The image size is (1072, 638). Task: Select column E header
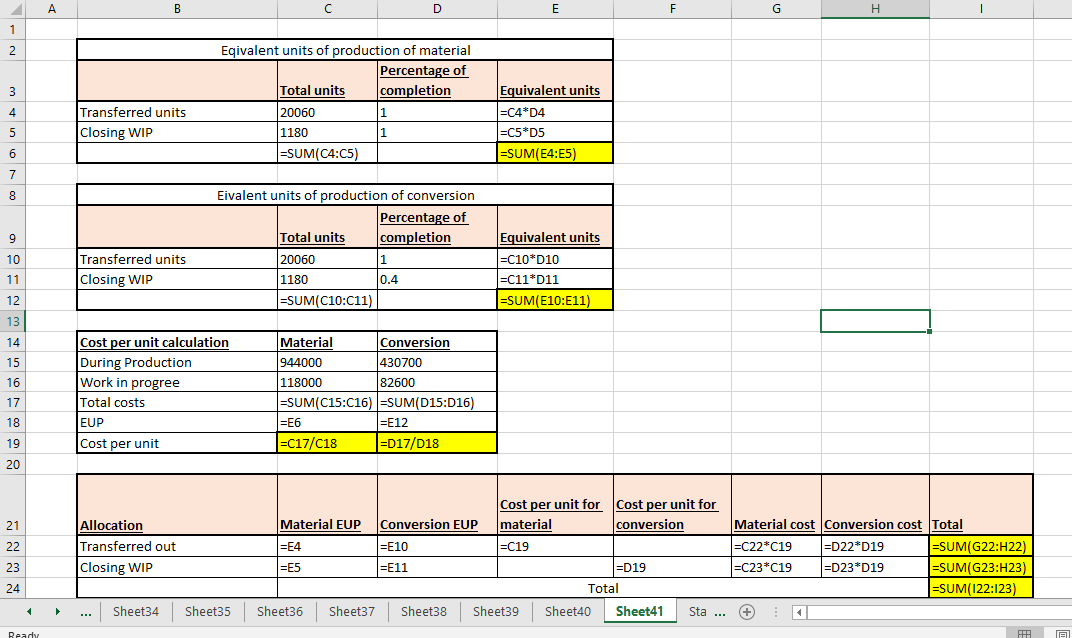[555, 9]
